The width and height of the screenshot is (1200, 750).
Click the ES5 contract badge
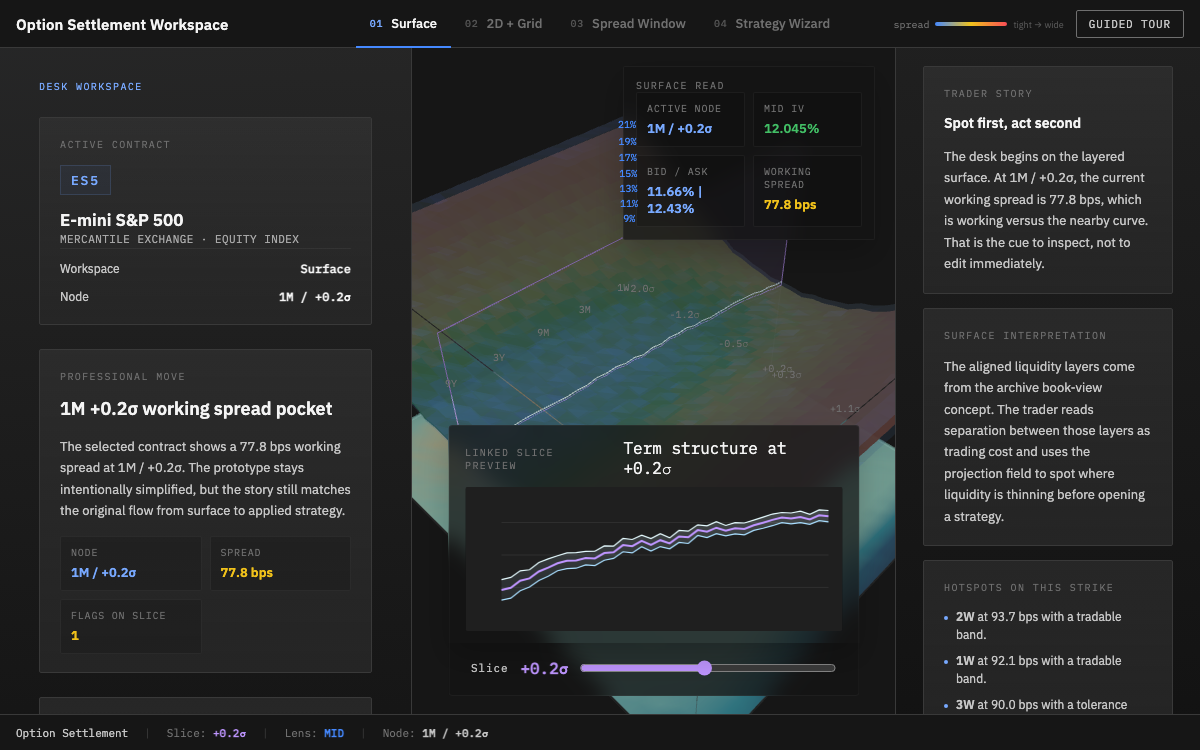[85, 180]
